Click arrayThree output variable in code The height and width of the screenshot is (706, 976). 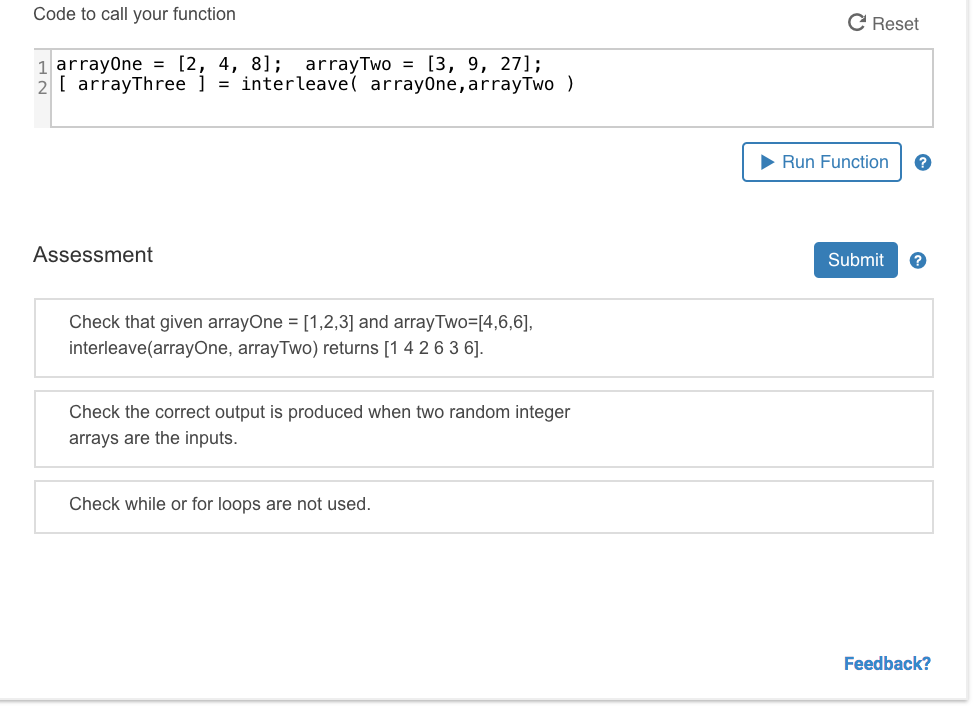pos(132,85)
